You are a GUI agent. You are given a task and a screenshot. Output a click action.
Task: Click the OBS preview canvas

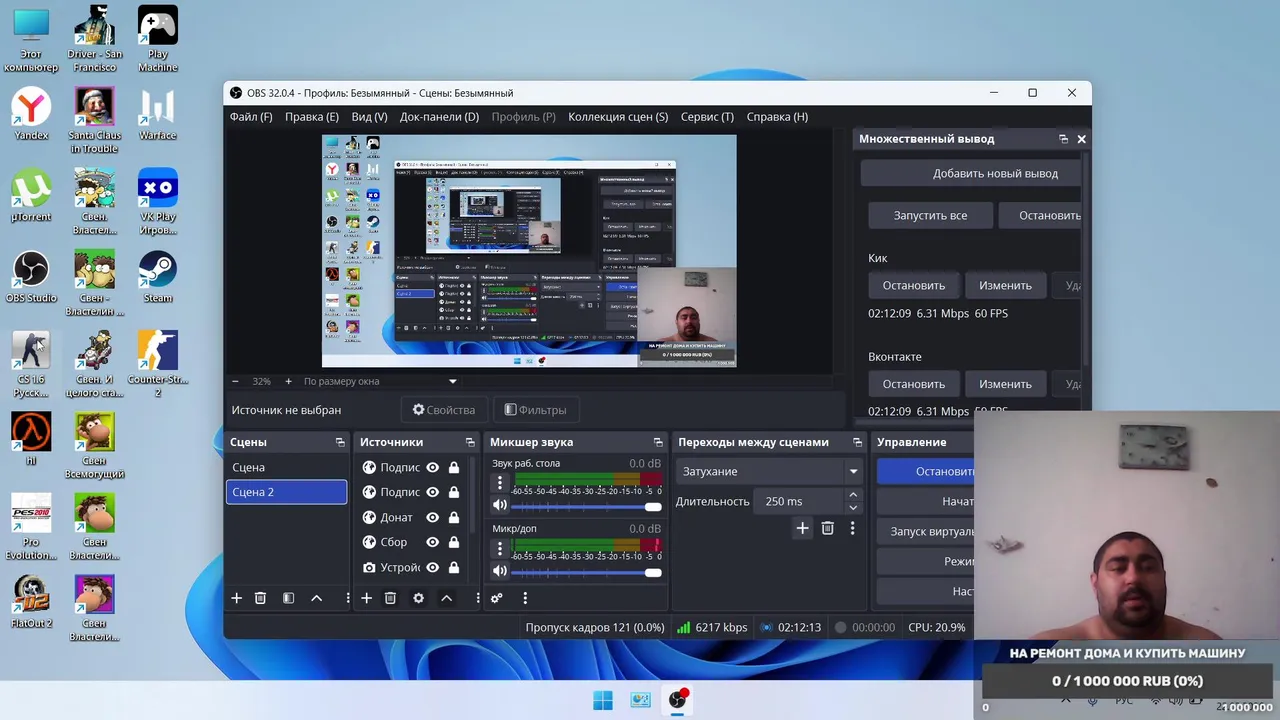pos(529,251)
